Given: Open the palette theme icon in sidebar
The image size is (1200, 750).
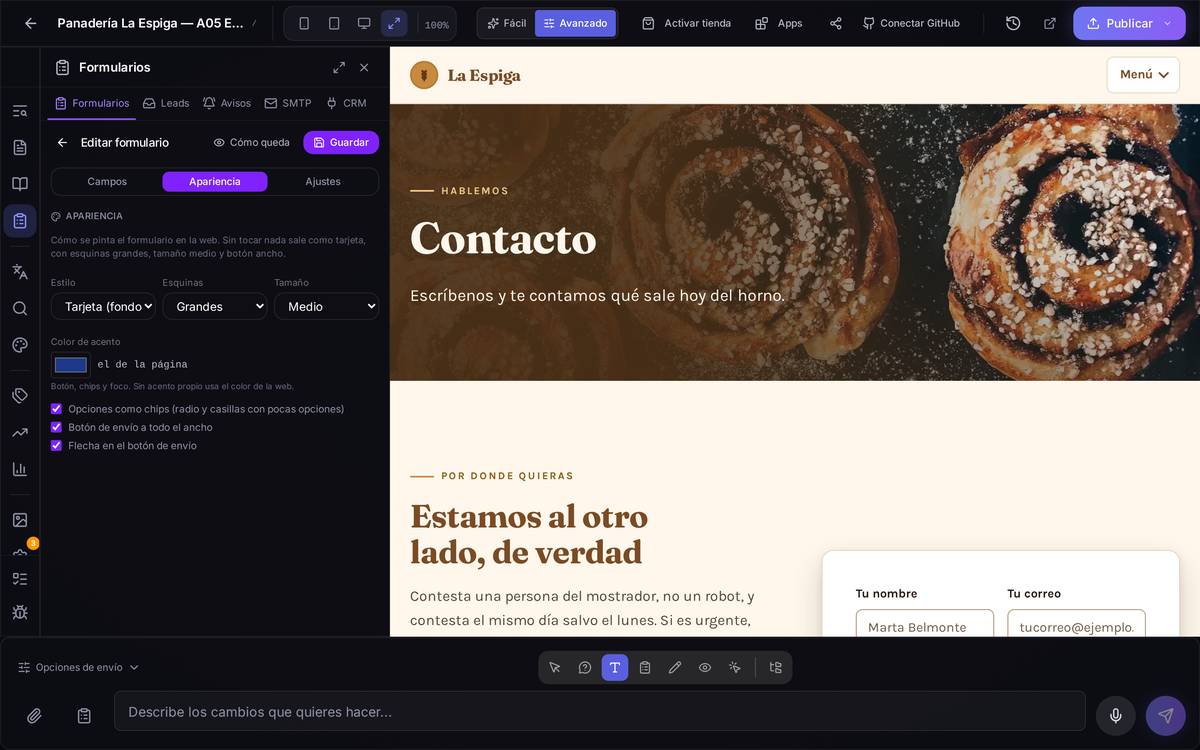Looking at the screenshot, I should click(x=20, y=345).
